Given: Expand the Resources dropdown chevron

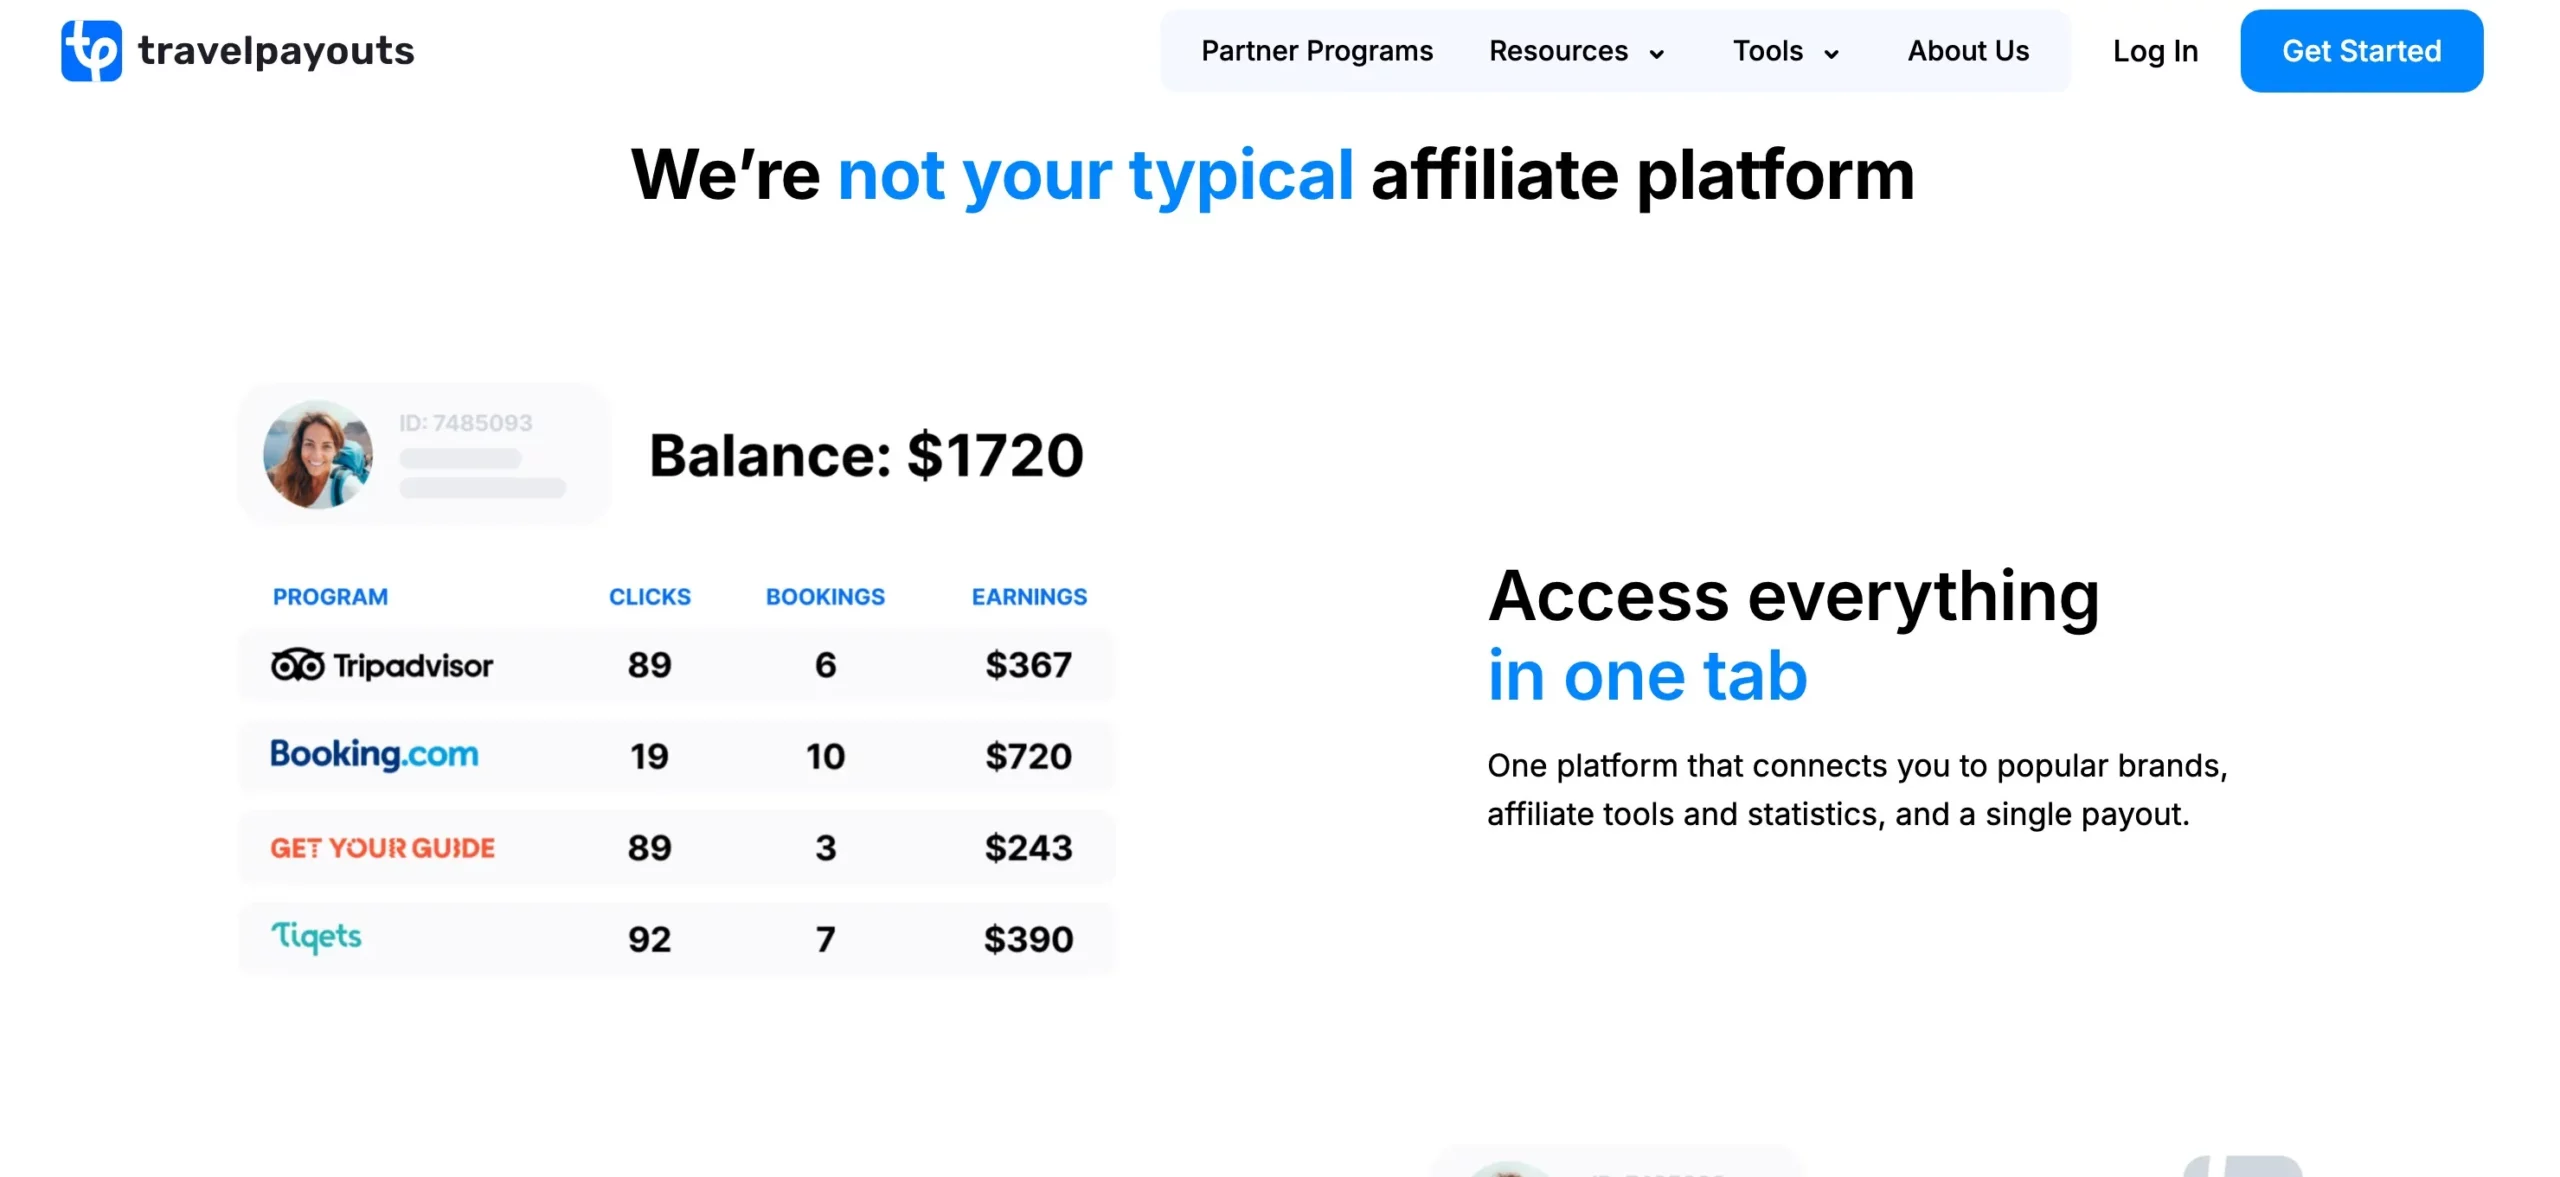Looking at the screenshot, I should pyautogui.click(x=1656, y=54).
